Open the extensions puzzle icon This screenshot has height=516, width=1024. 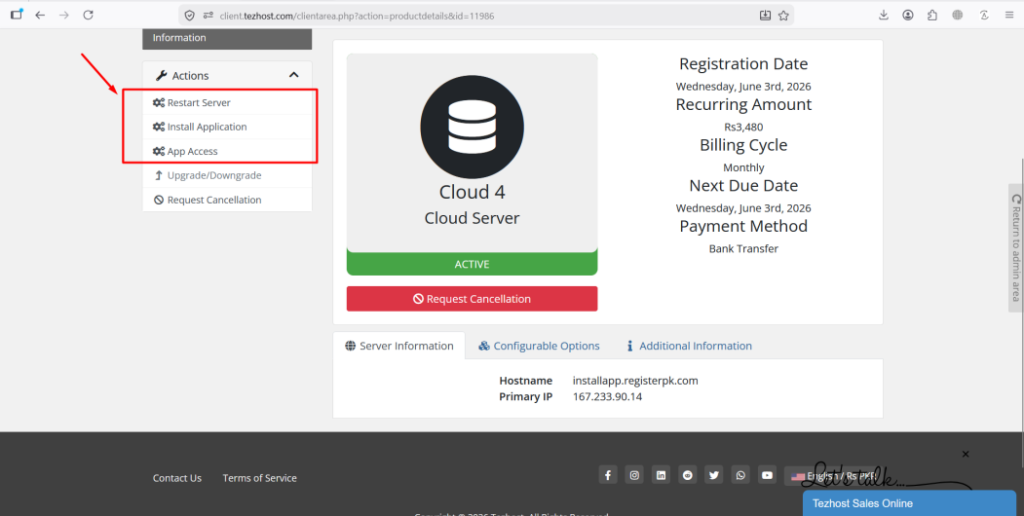click(933, 15)
